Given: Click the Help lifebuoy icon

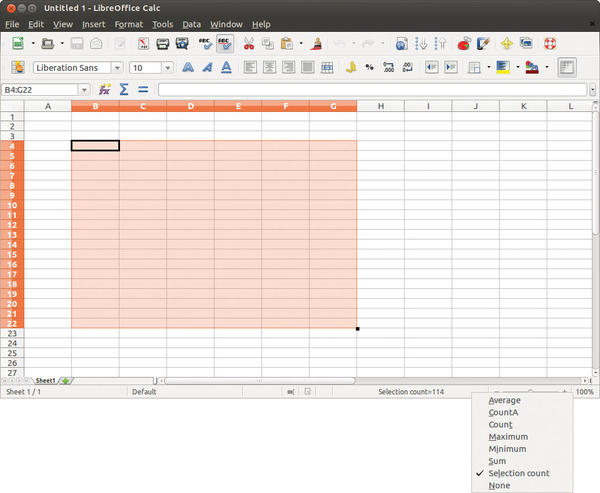Looking at the screenshot, I should point(550,44).
